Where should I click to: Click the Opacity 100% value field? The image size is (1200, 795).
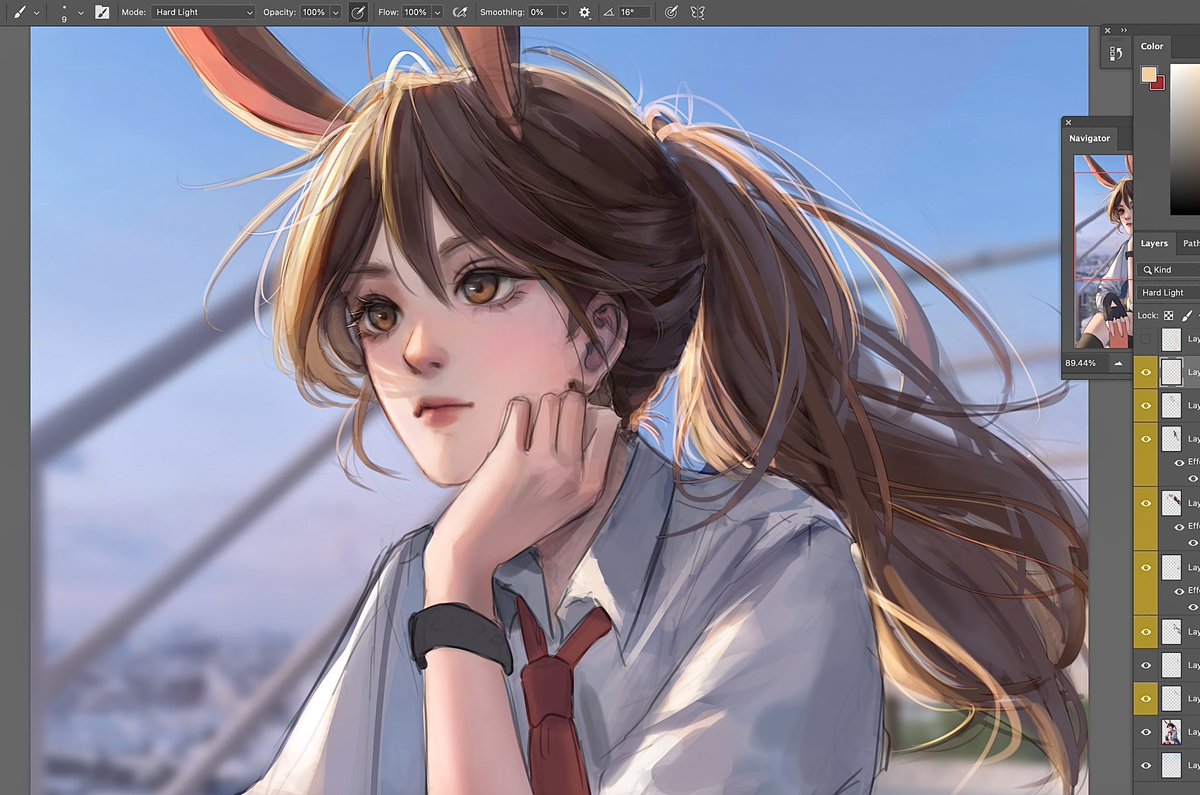(313, 13)
